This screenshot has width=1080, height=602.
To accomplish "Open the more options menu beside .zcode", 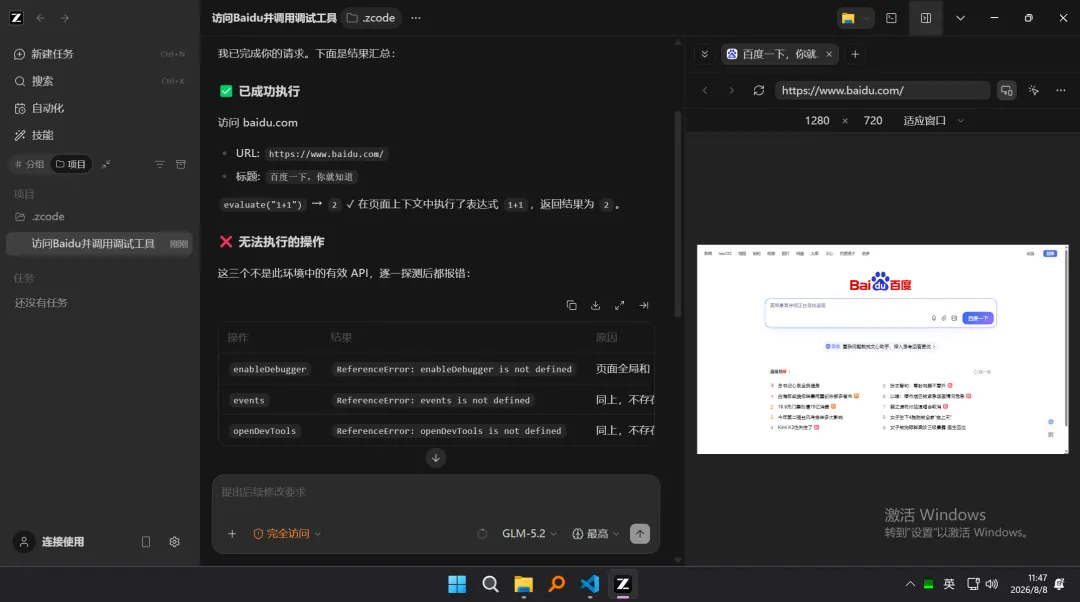I will (x=416, y=18).
